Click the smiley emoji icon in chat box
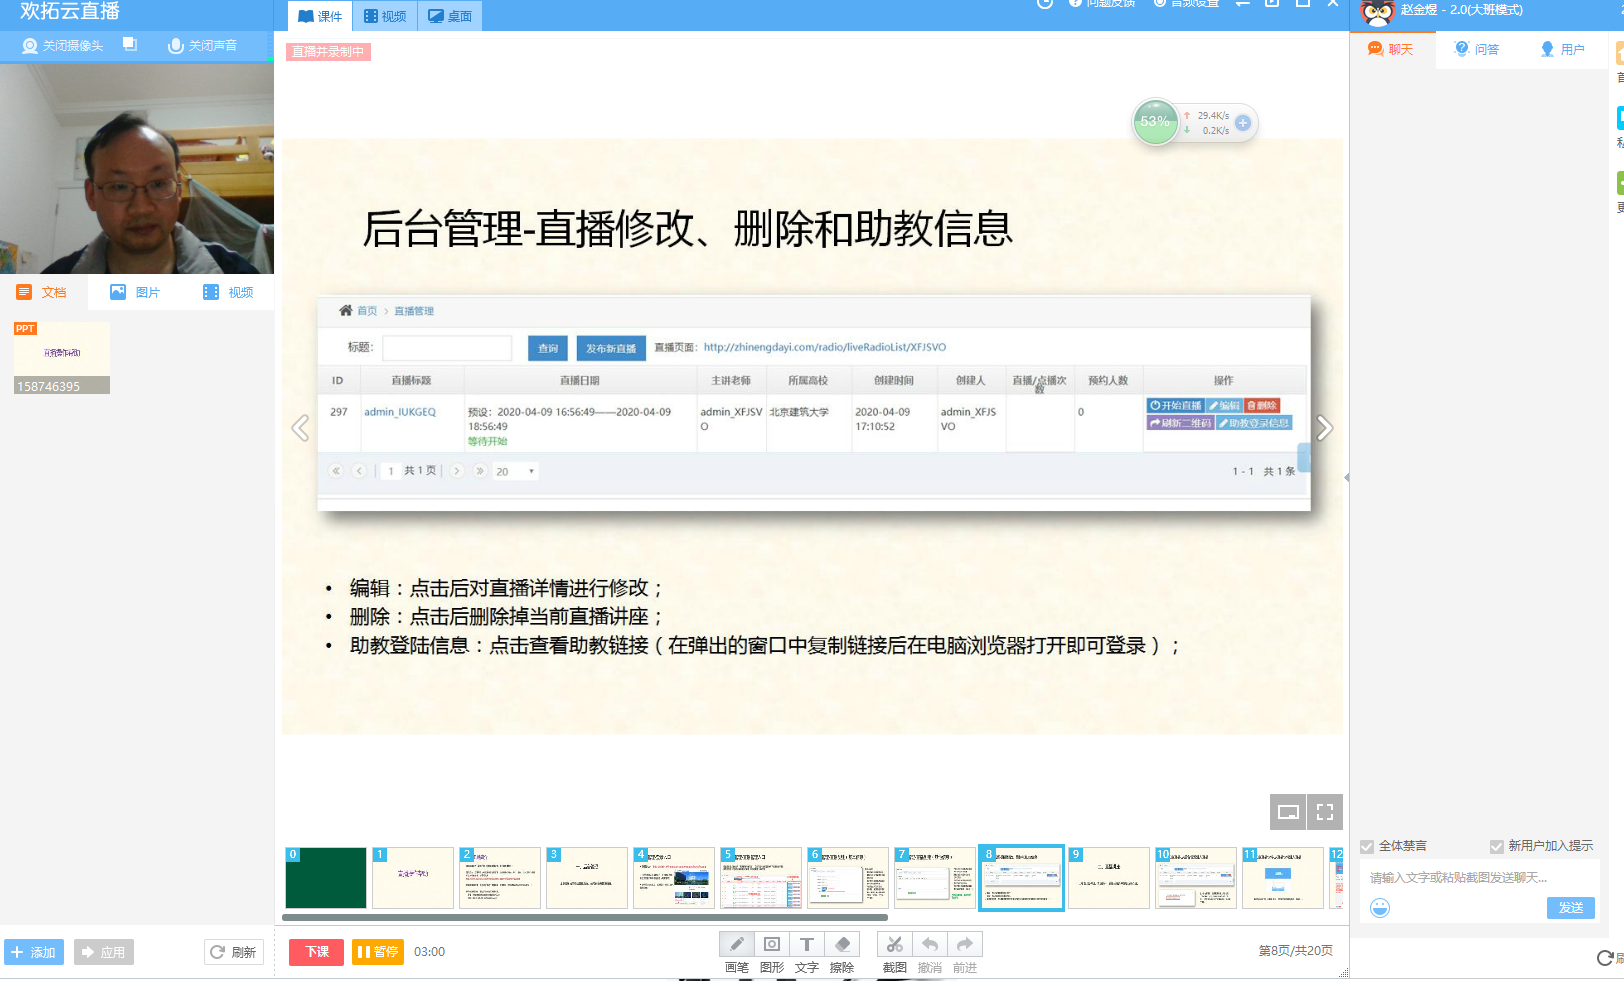 1380,908
